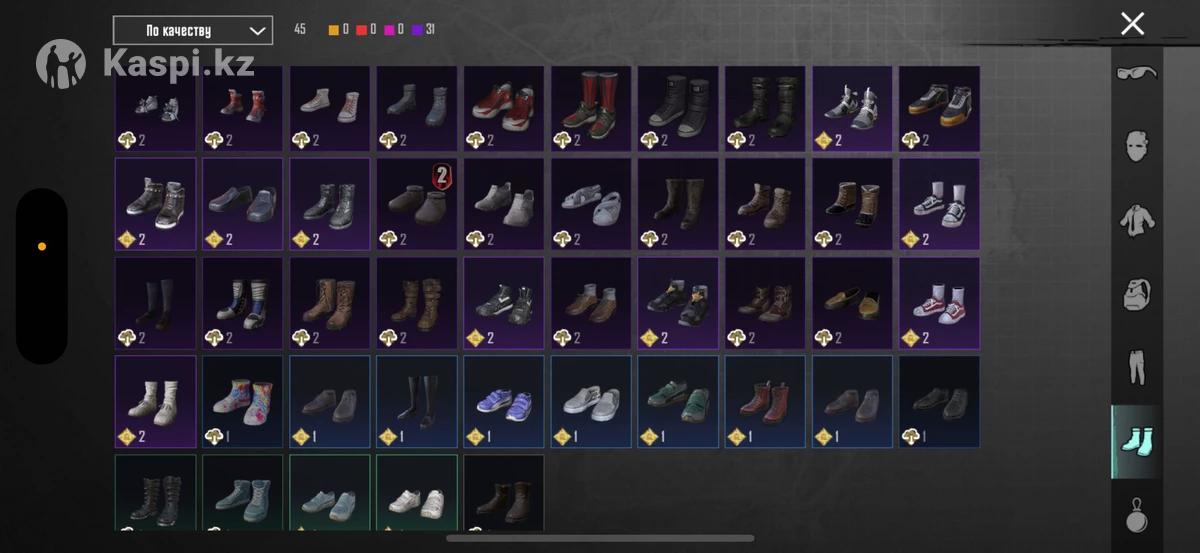Choose the blue sneakers item
This screenshot has width=1200, height=553.
click(x=504, y=402)
